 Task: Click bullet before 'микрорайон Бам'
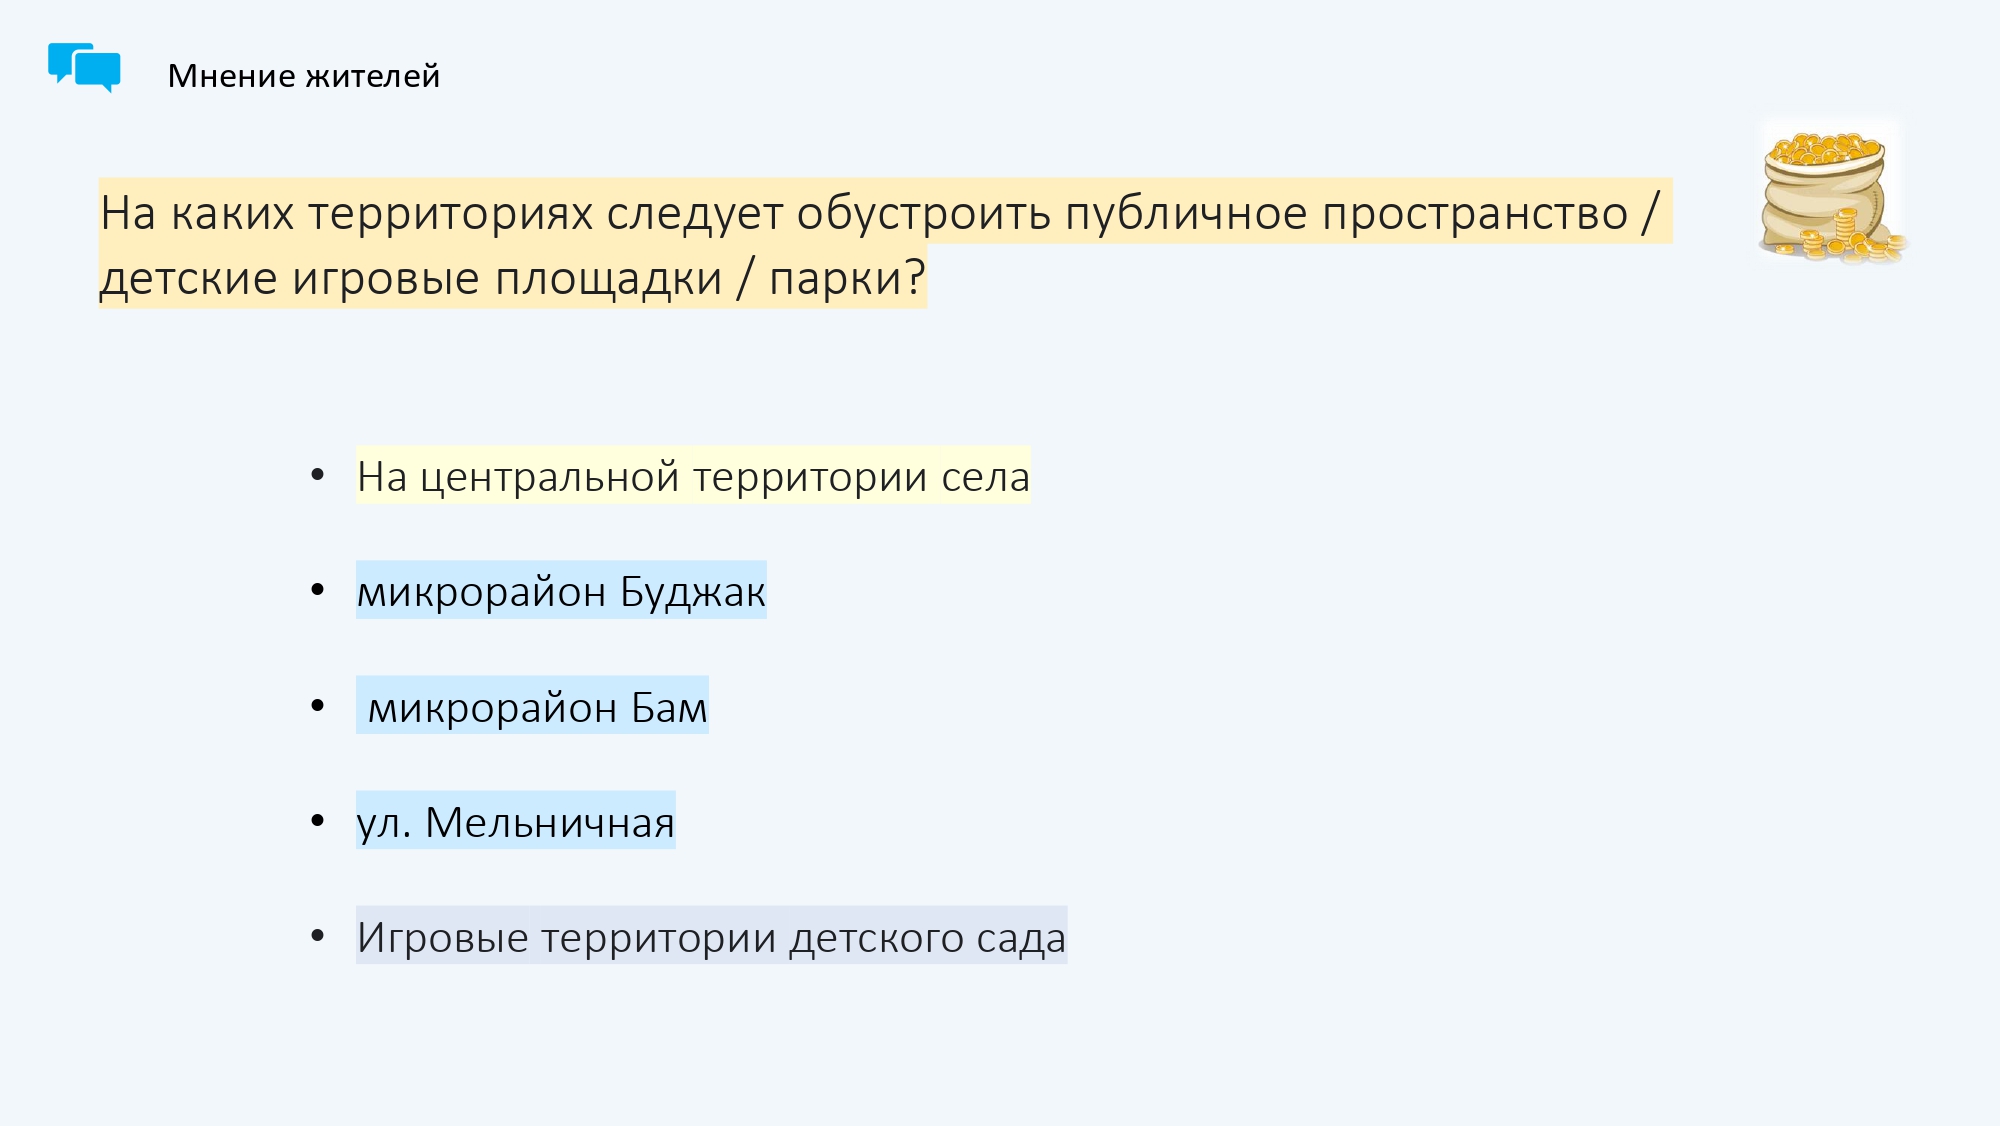(x=318, y=706)
